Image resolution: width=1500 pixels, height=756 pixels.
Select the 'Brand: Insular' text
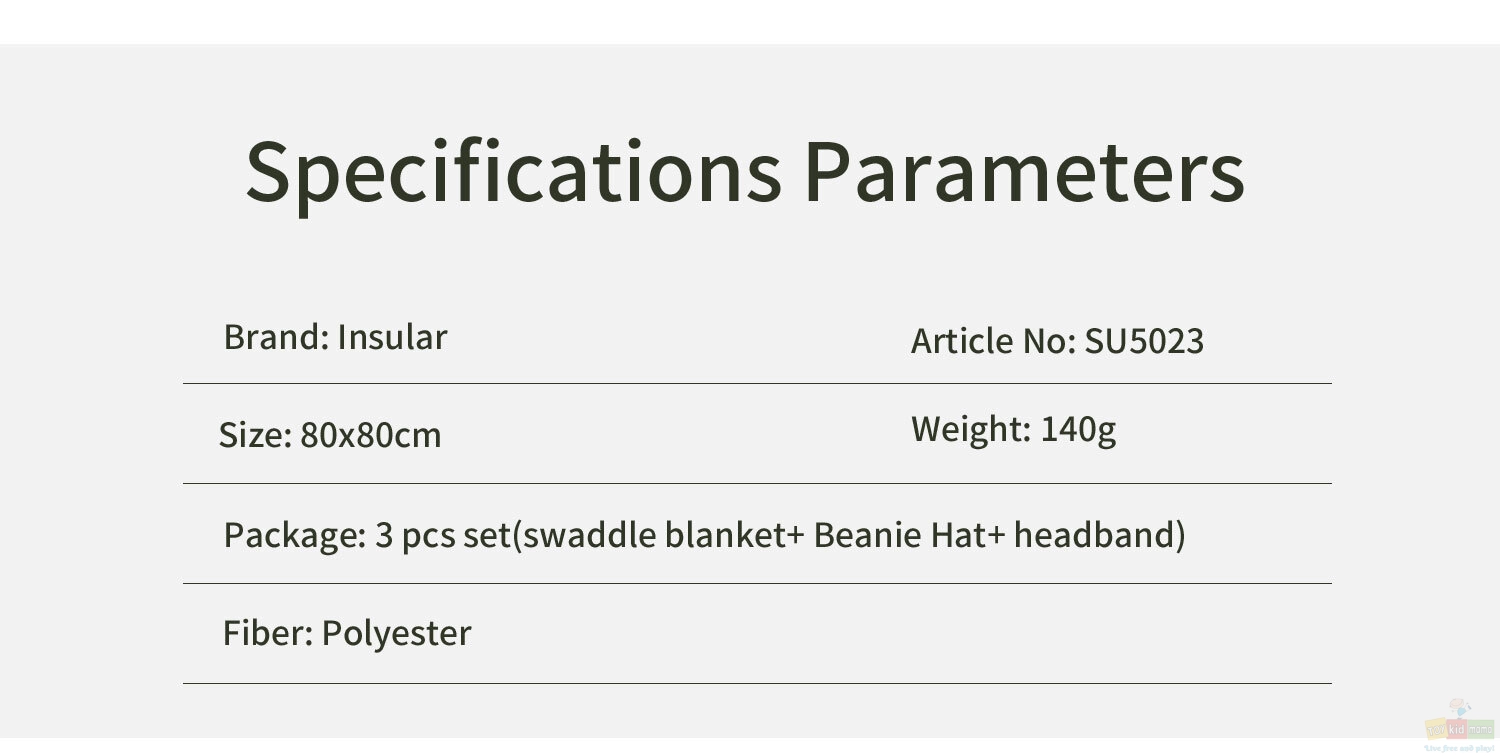(335, 337)
